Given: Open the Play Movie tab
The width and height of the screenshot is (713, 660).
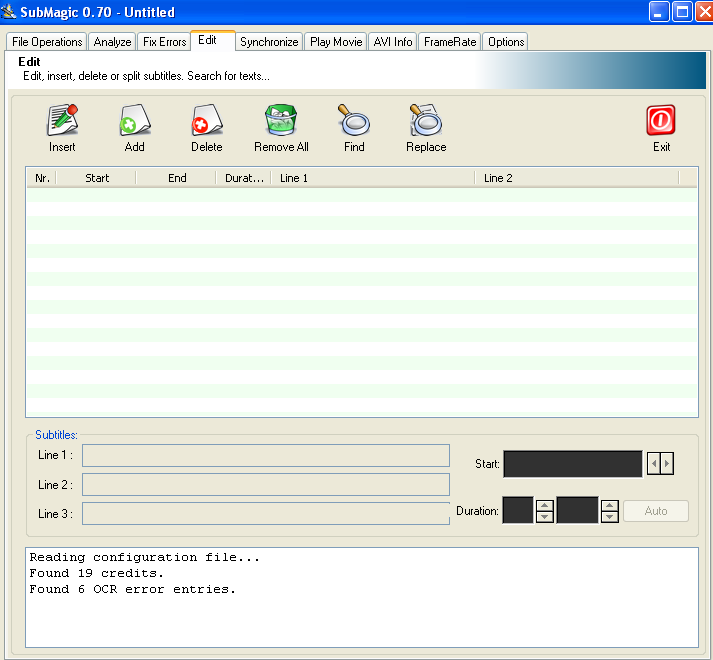Looking at the screenshot, I should click(x=336, y=42).
